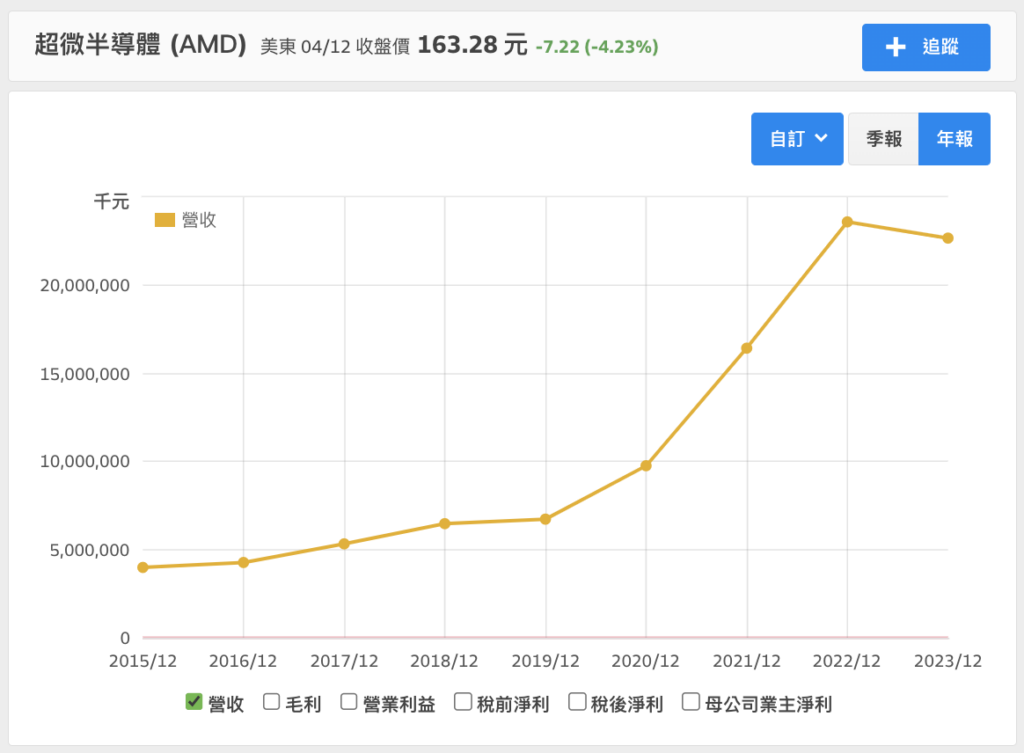Screen dimensions: 1024x753
Task: Click the -7.22 (-4.23%) price change
Action: click(597, 47)
